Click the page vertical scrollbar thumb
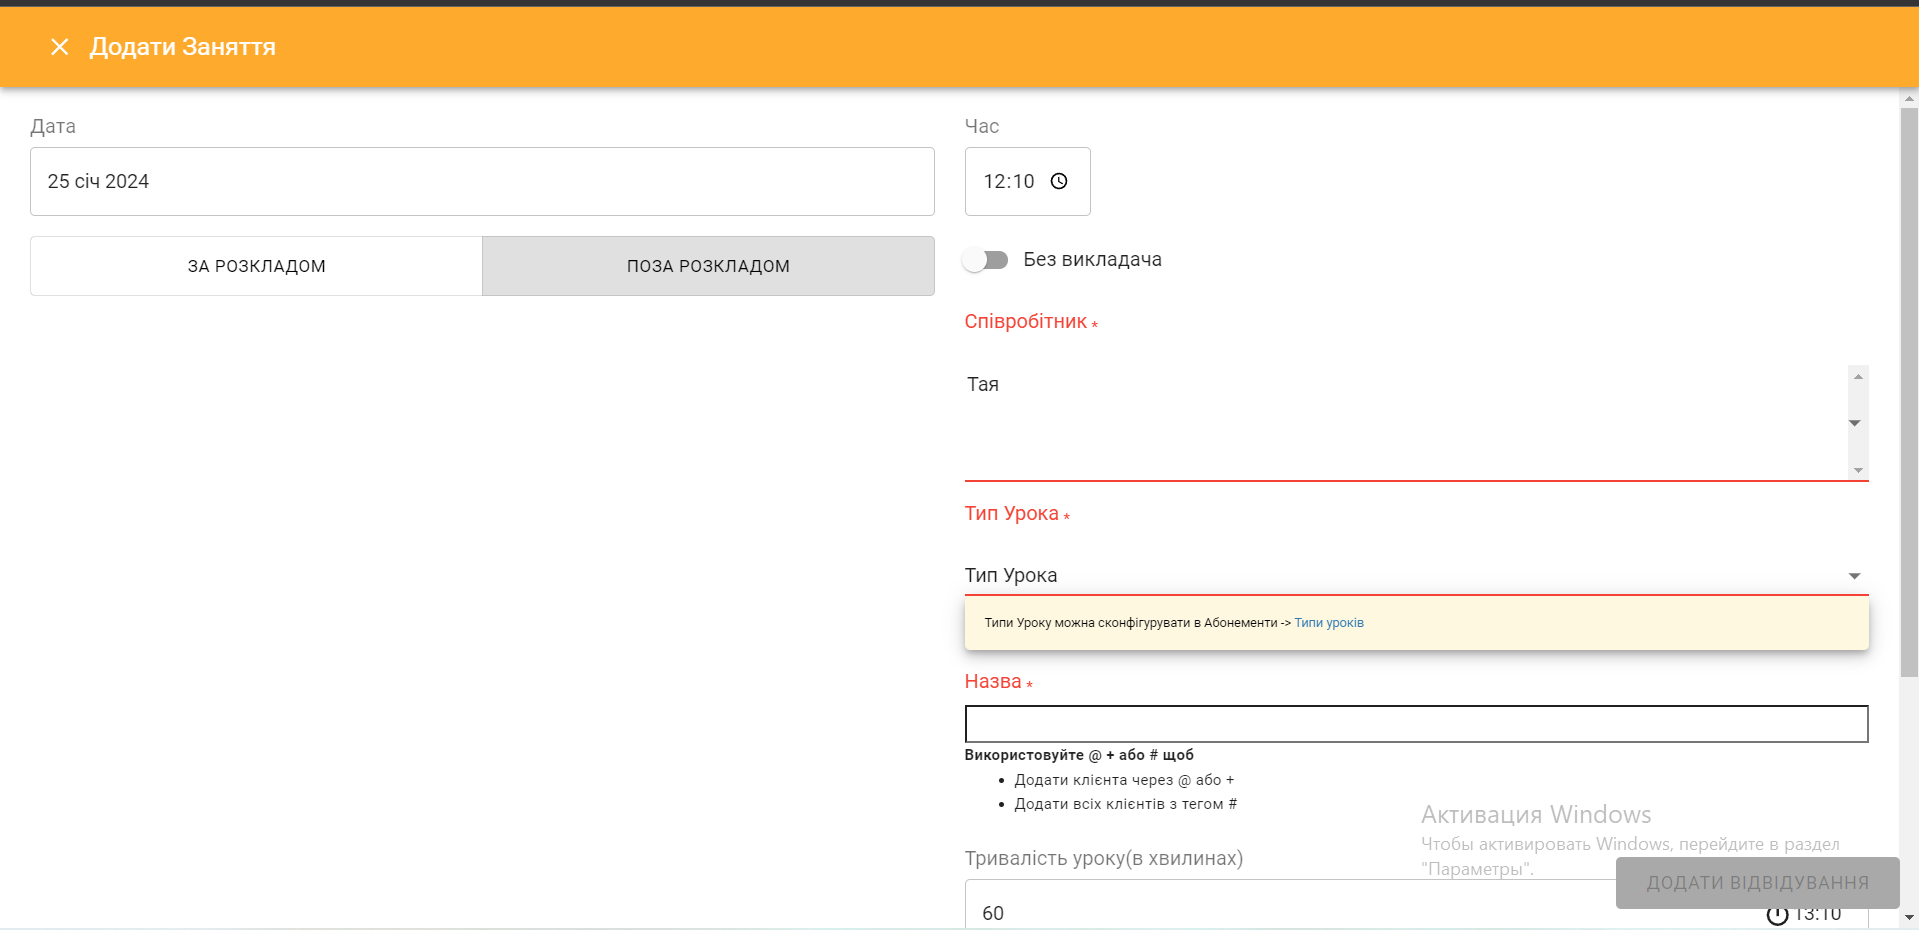 1909,390
